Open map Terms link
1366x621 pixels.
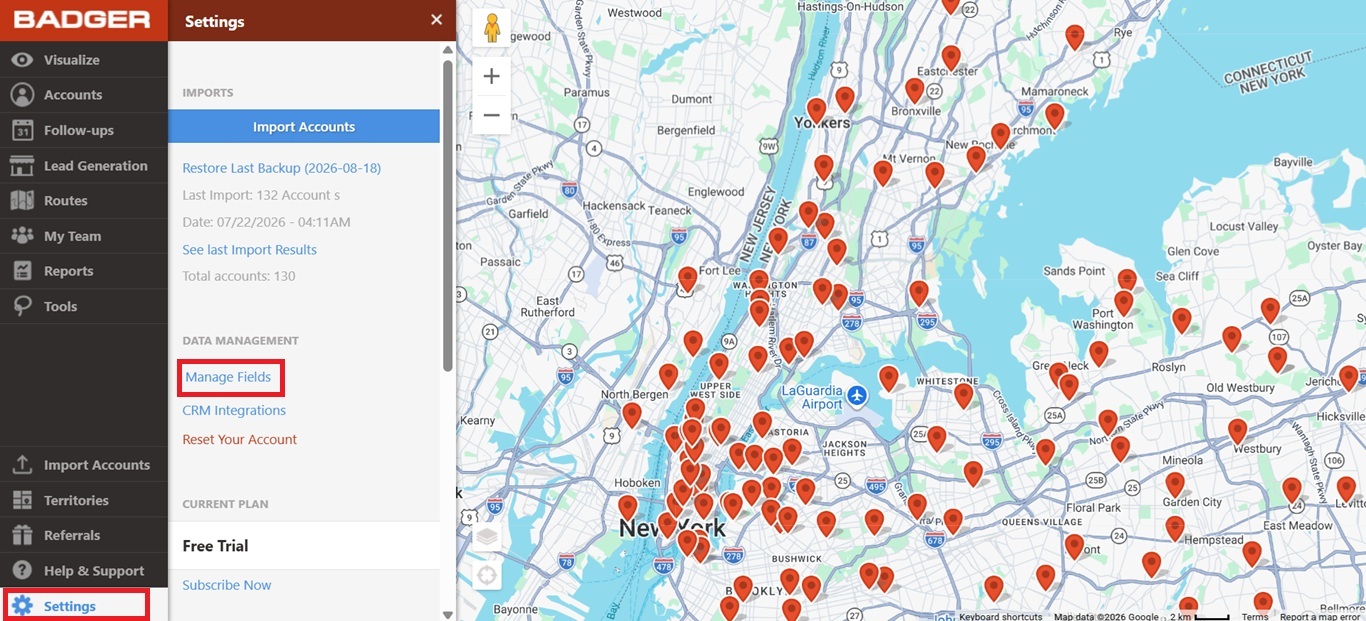pyautogui.click(x=1254, y=616)
